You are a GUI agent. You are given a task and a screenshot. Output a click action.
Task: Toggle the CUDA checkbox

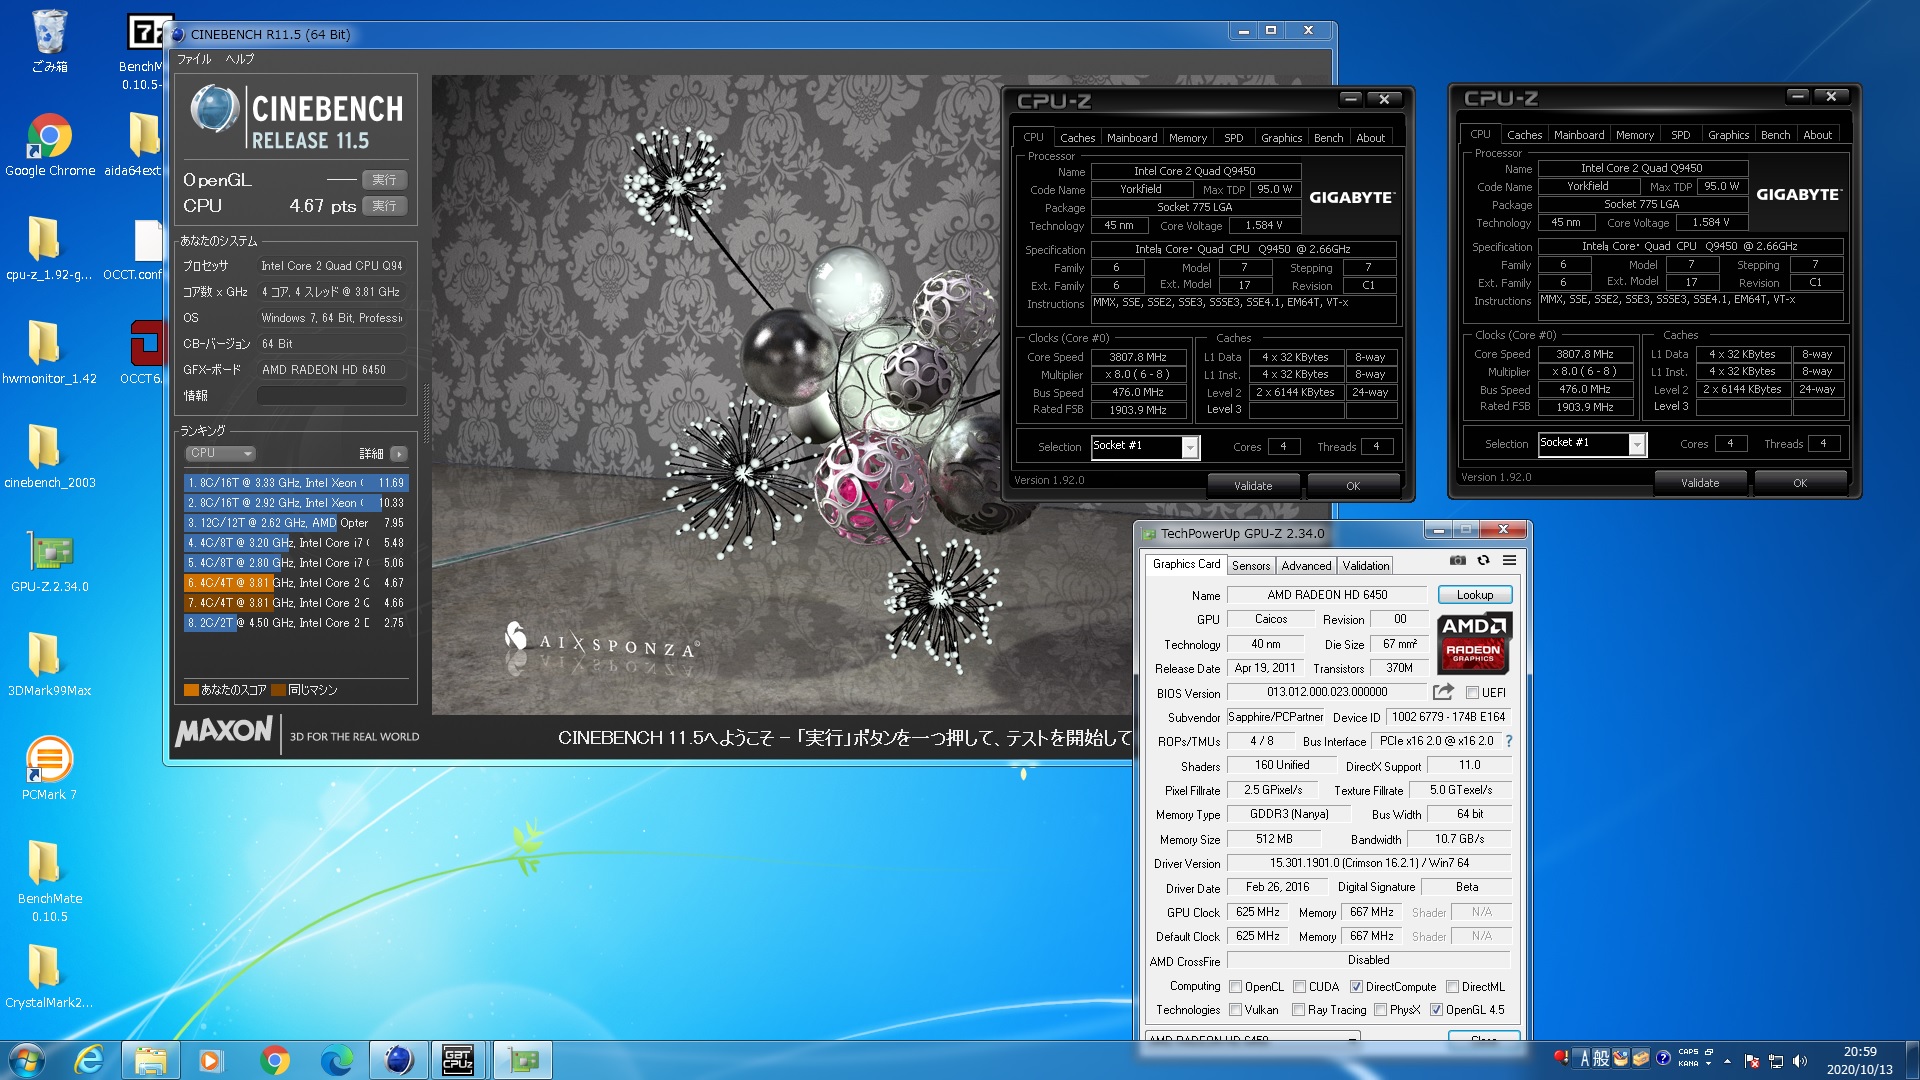tap(1299, 986)
